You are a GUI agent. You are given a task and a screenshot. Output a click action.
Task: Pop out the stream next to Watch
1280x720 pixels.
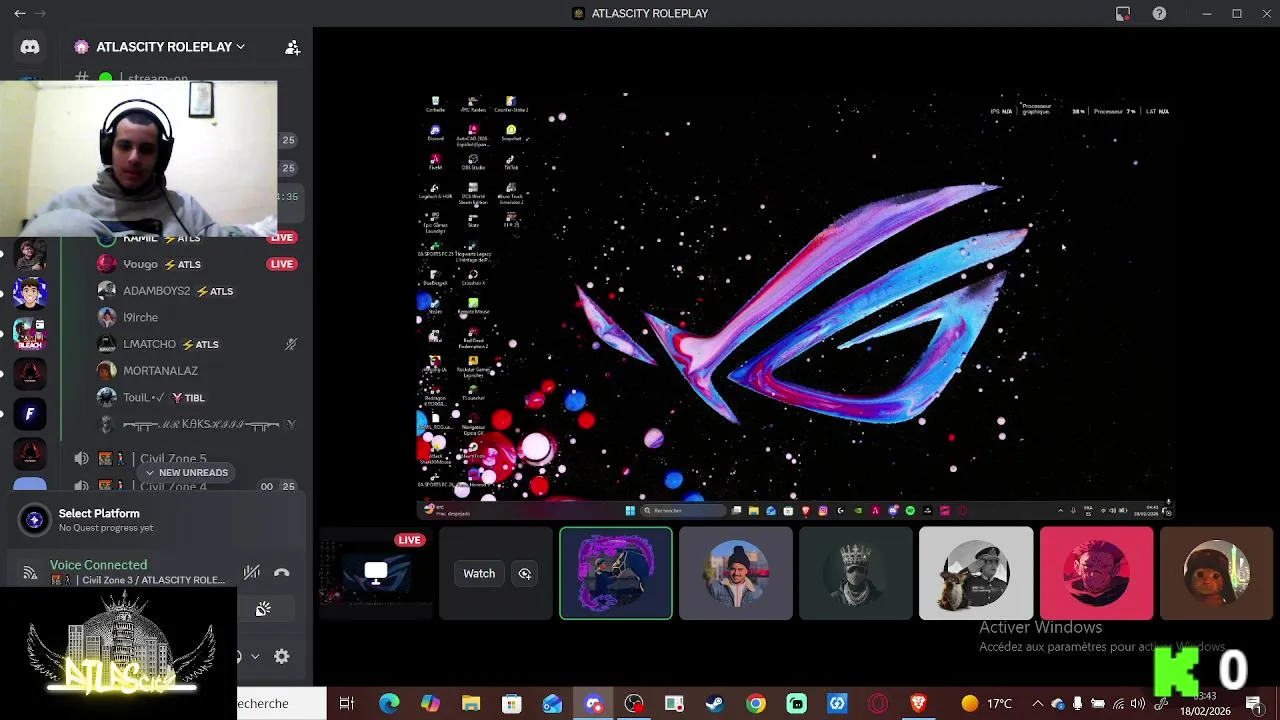pyautogui.click(x=524, y=573)
